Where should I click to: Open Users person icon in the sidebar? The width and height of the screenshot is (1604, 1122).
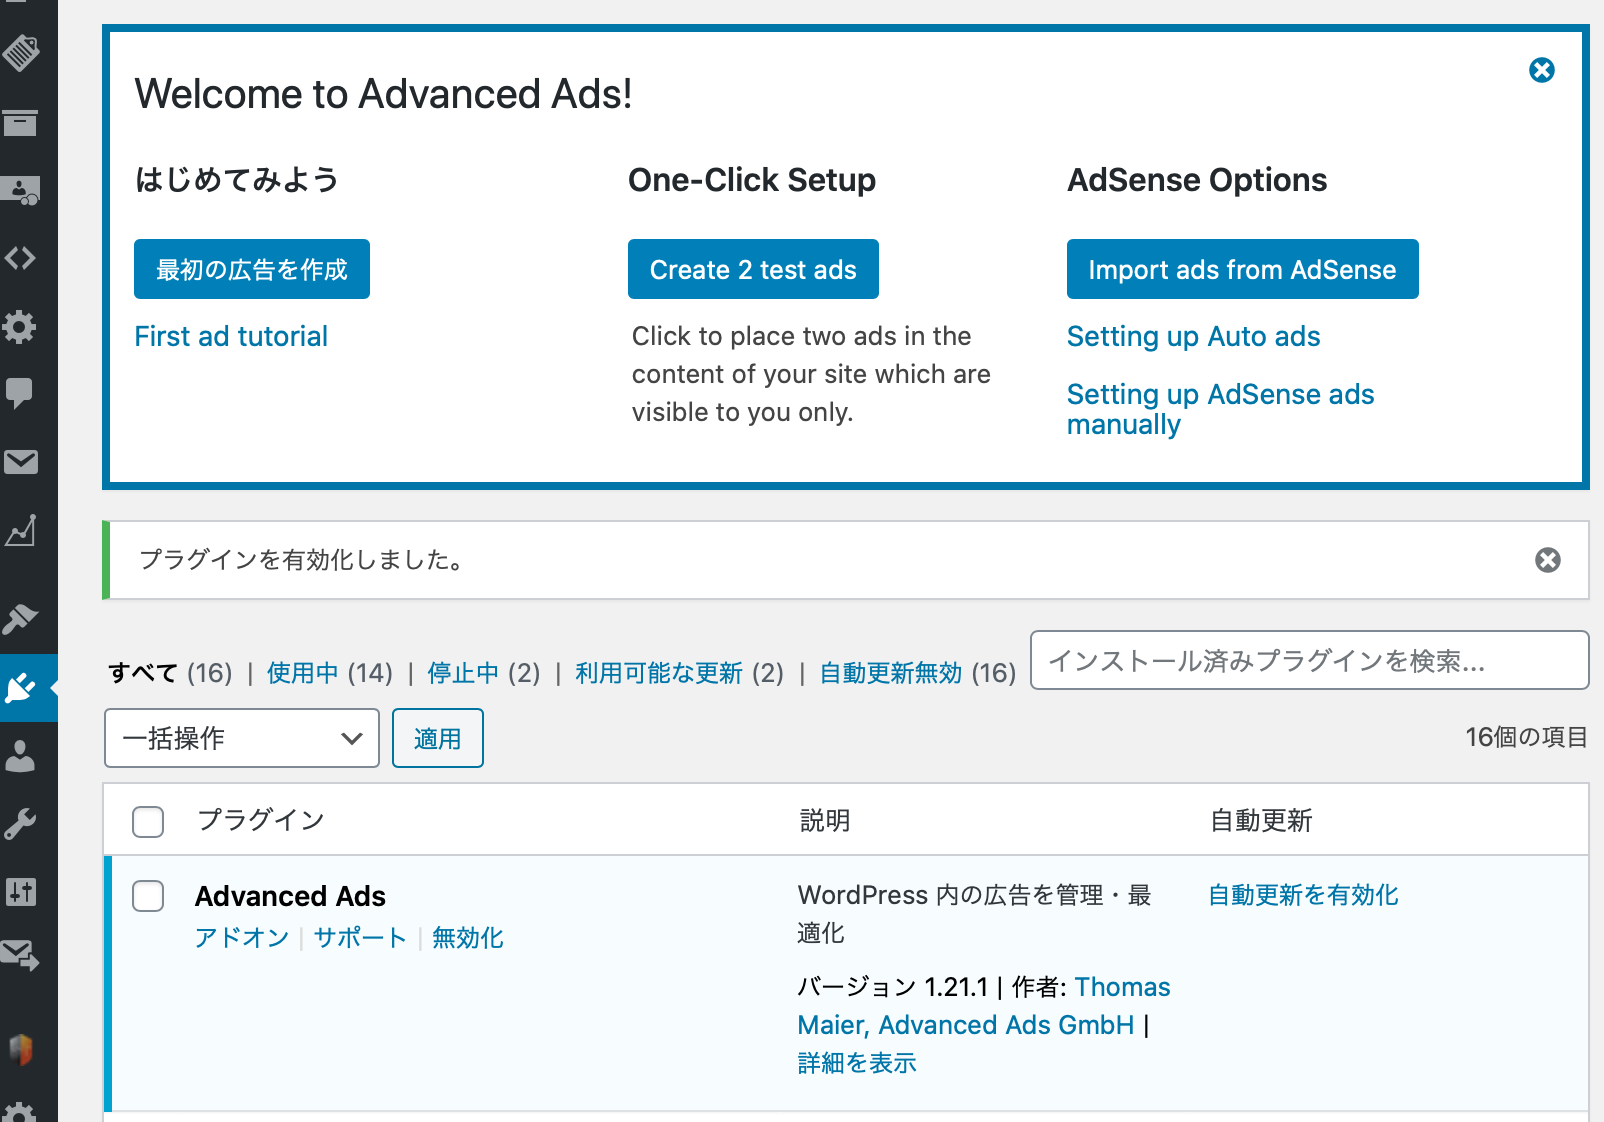click(20, 756)
